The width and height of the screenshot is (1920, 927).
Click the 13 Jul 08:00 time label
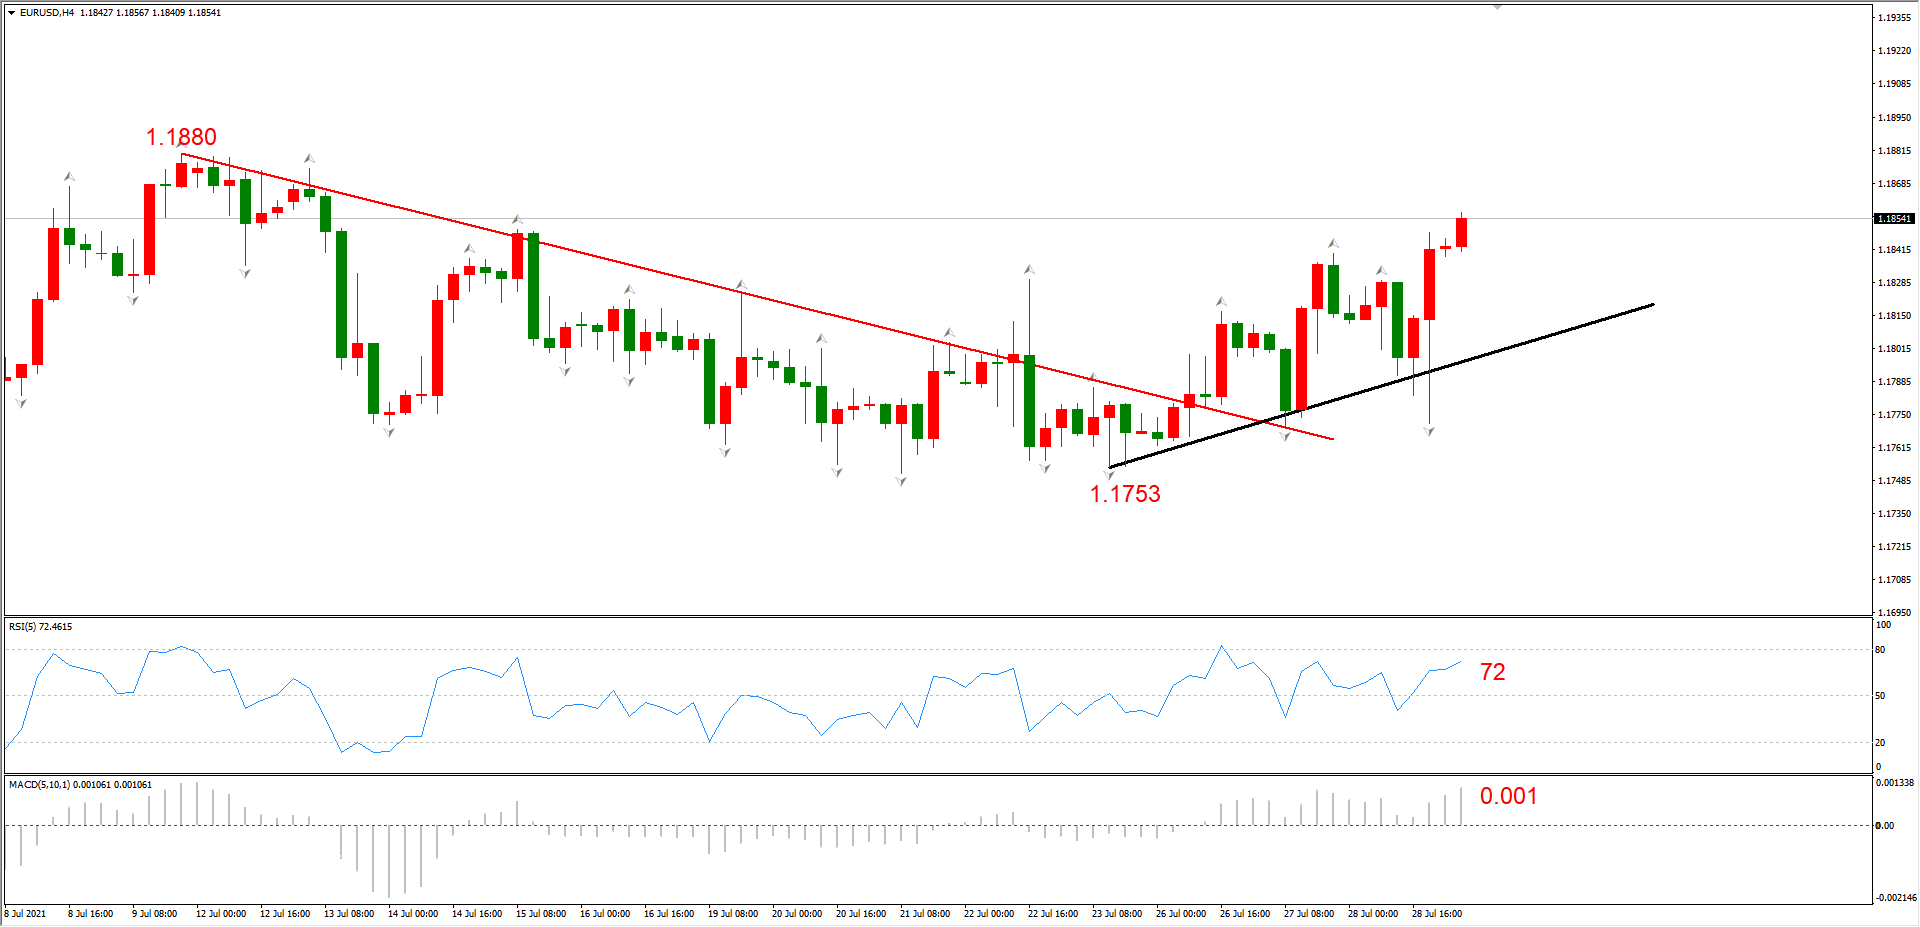[349, 914]
